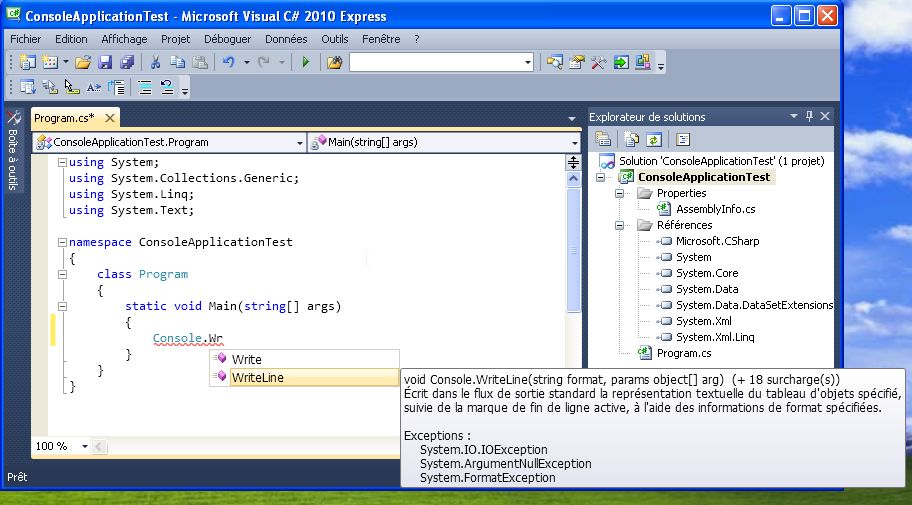Screen dimensions: 912x505
Task: Click inside the toolbar Find combo box
Action: coord(436,62)
